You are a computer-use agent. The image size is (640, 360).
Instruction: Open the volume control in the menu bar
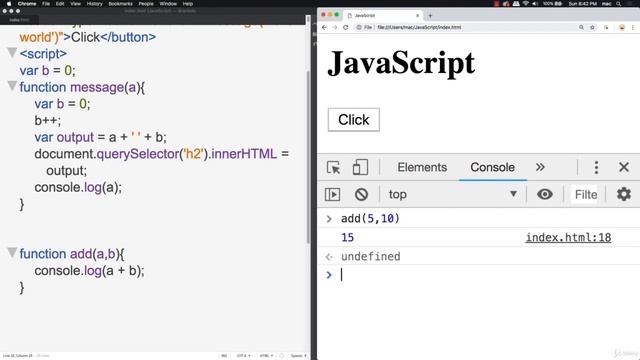tap(535, 4)
